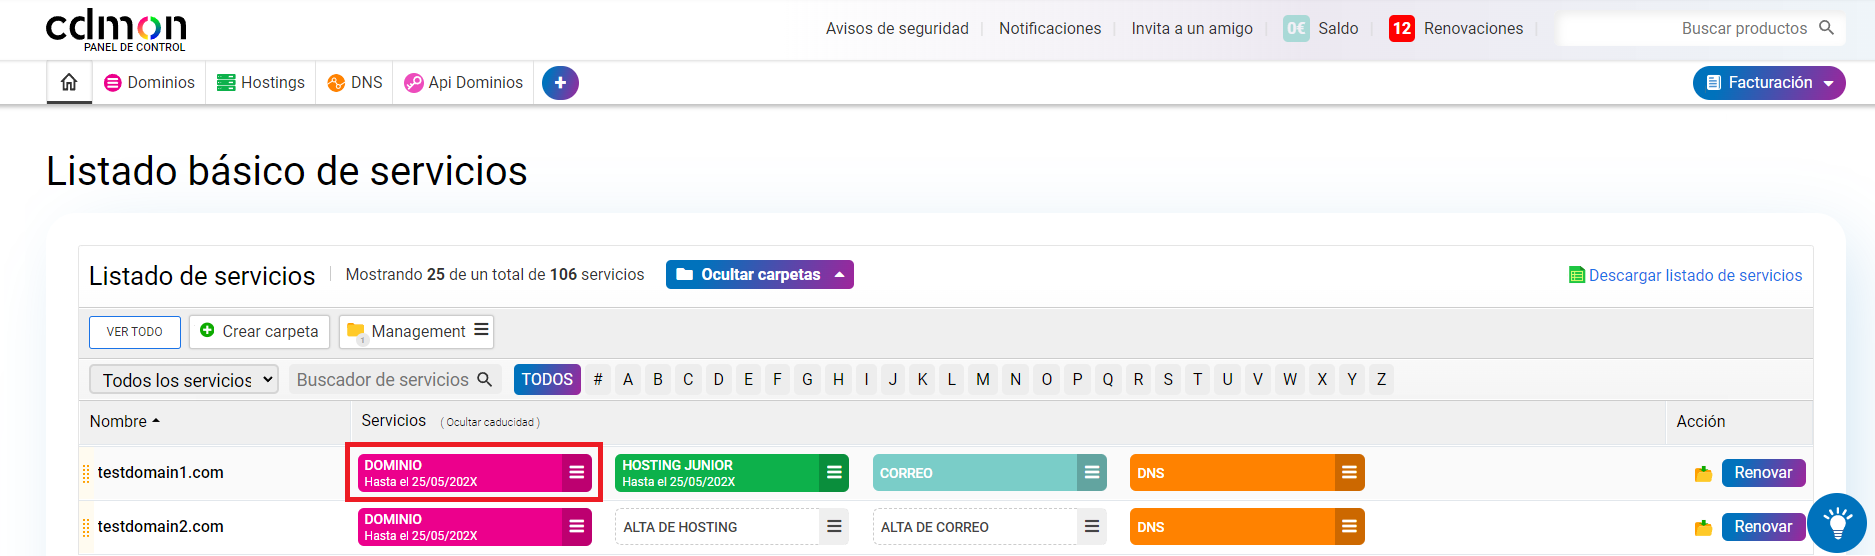Switch to the Hostings tab
Viewport: 1875px width, 556px height.
261,83
